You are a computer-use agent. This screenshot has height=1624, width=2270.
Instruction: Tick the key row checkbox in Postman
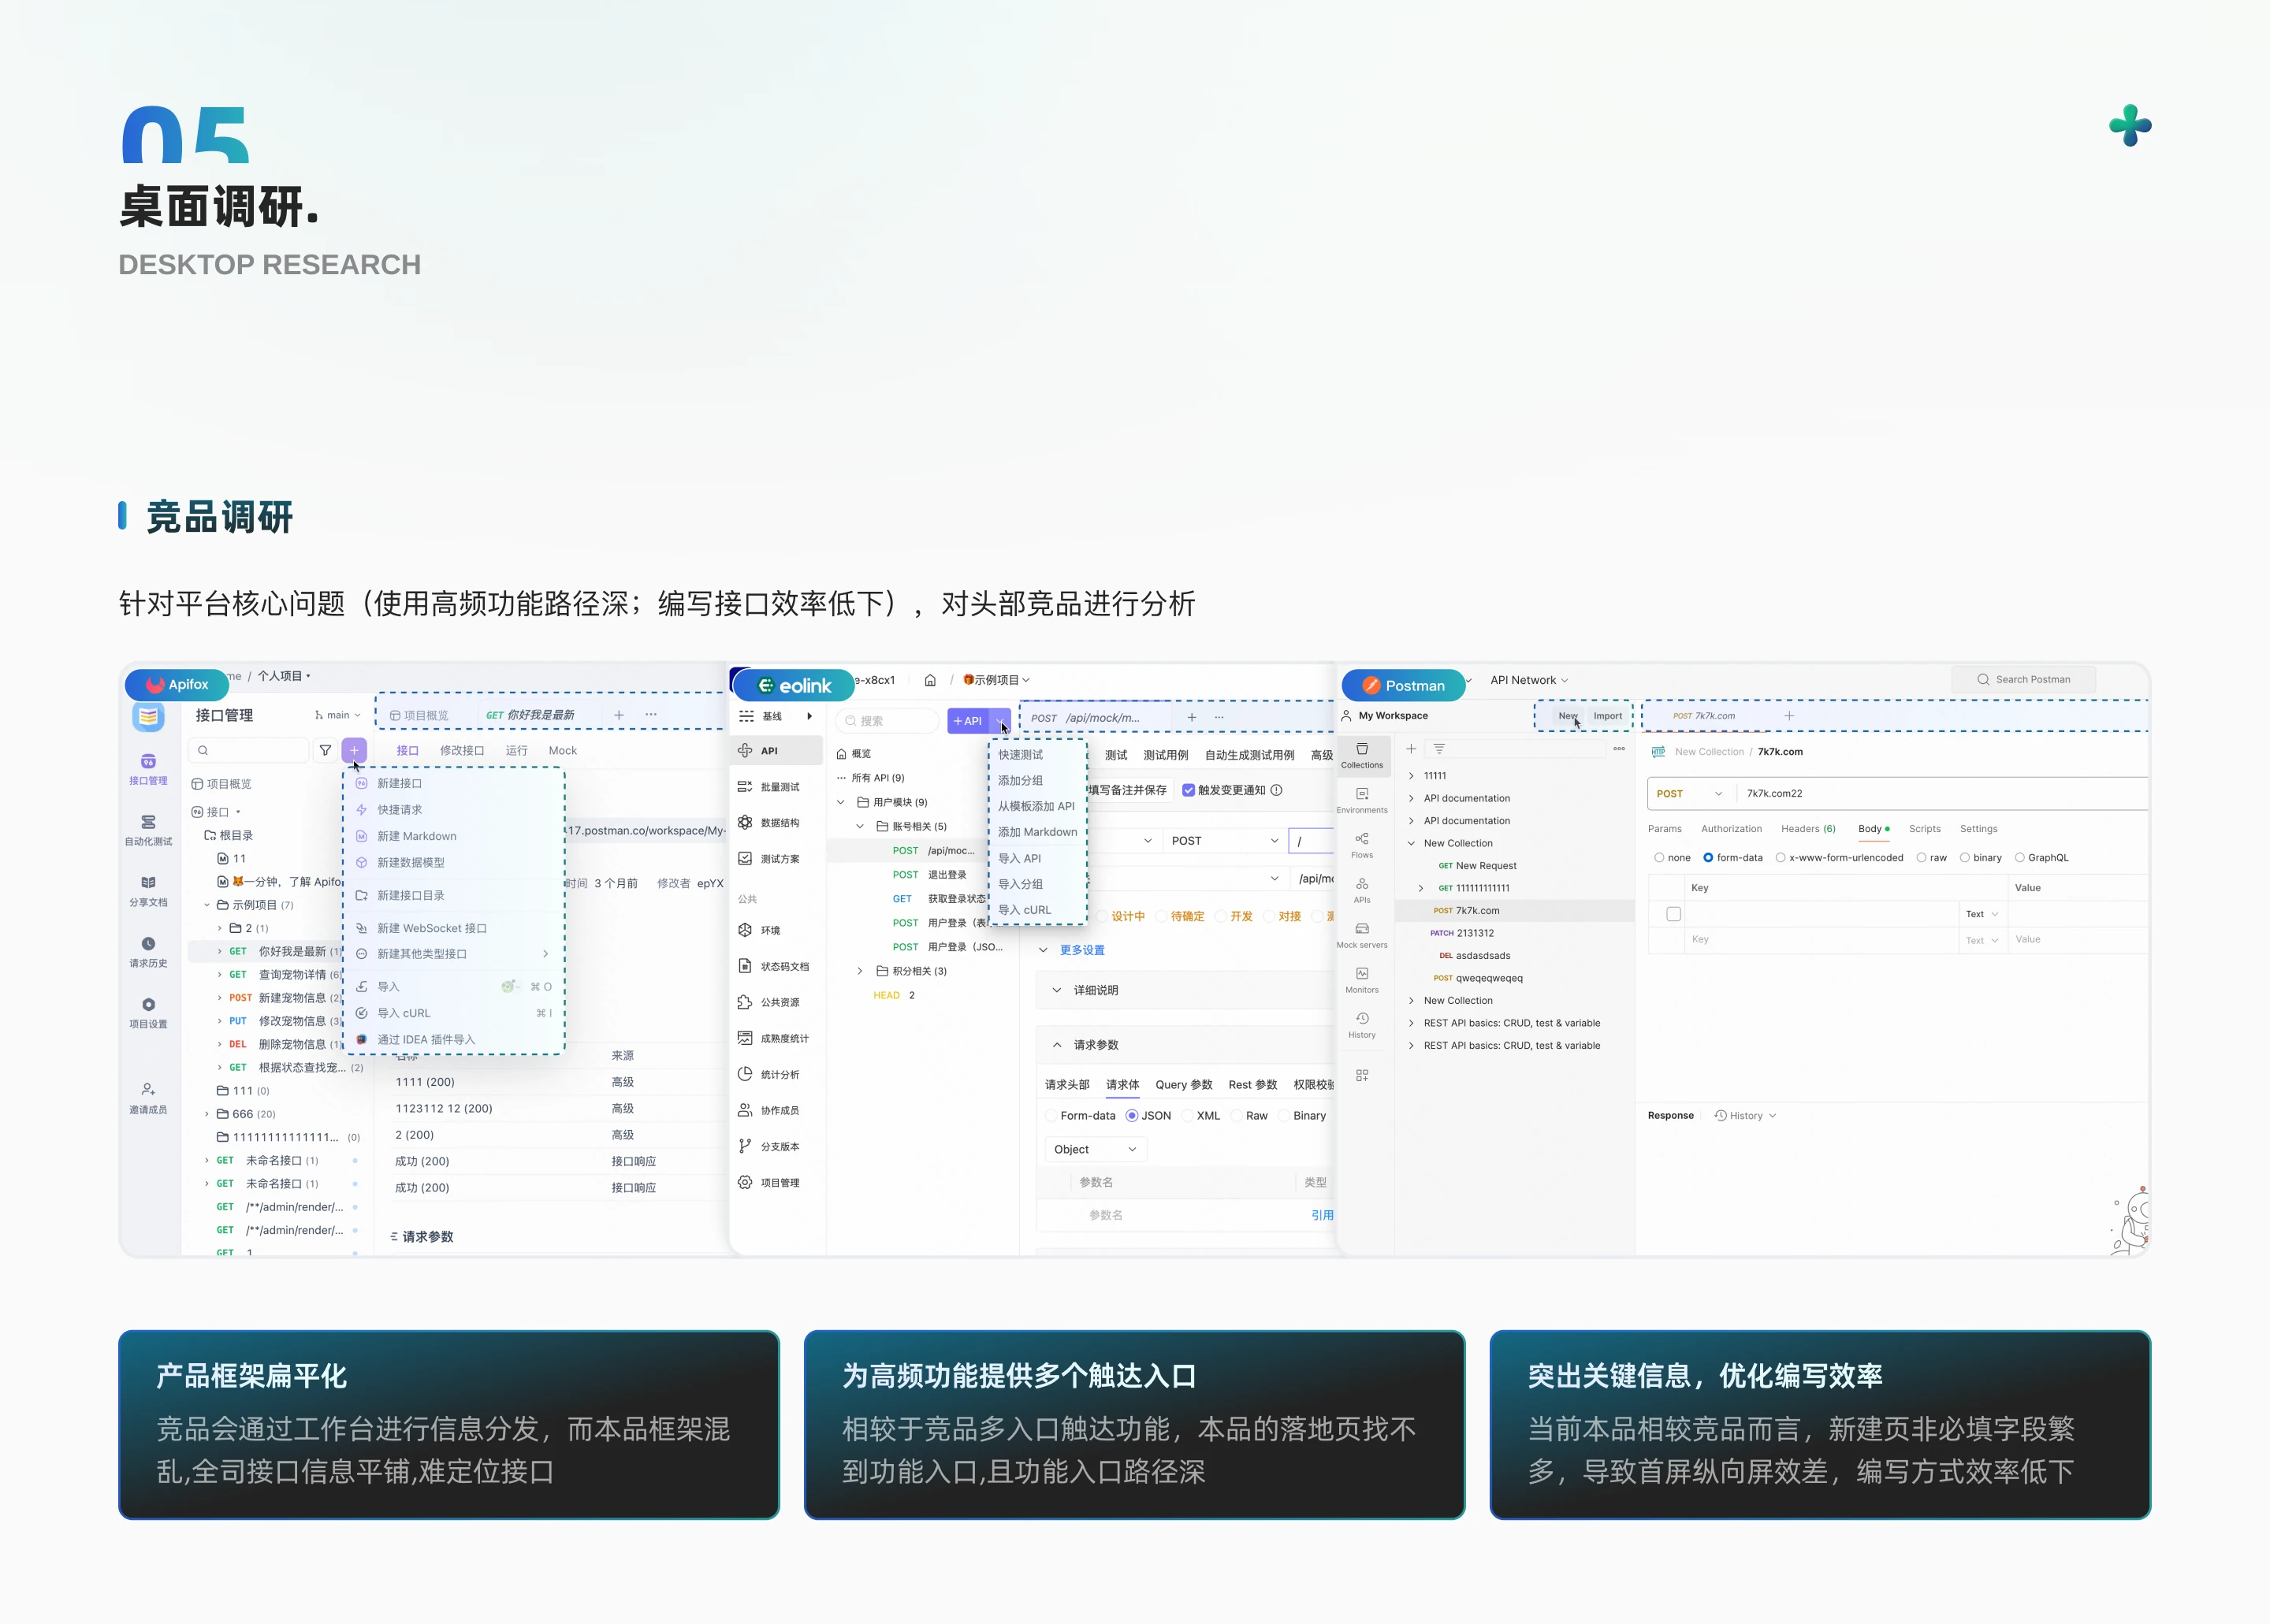tap(1674, 914)
